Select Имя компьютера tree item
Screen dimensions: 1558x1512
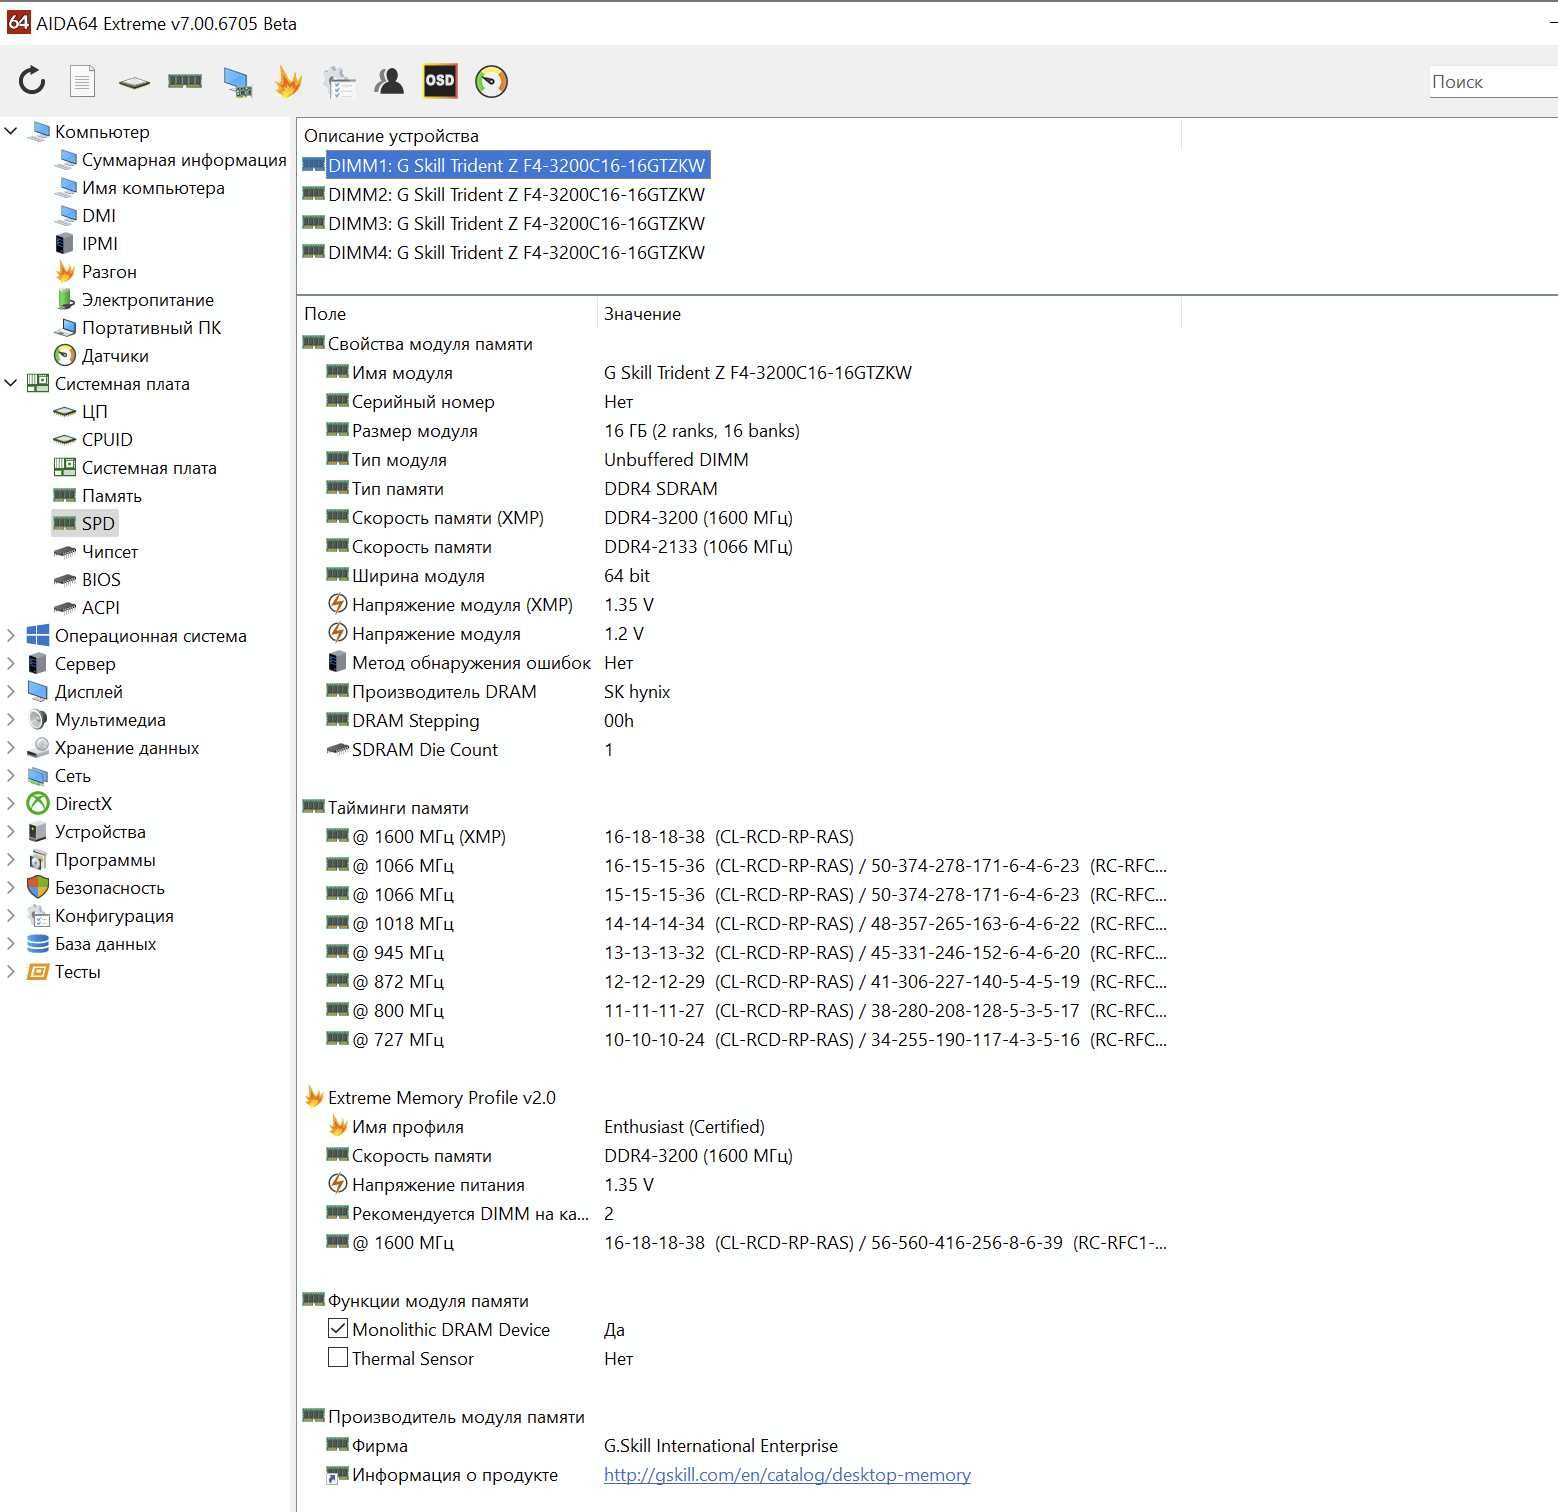pos(153,187)
